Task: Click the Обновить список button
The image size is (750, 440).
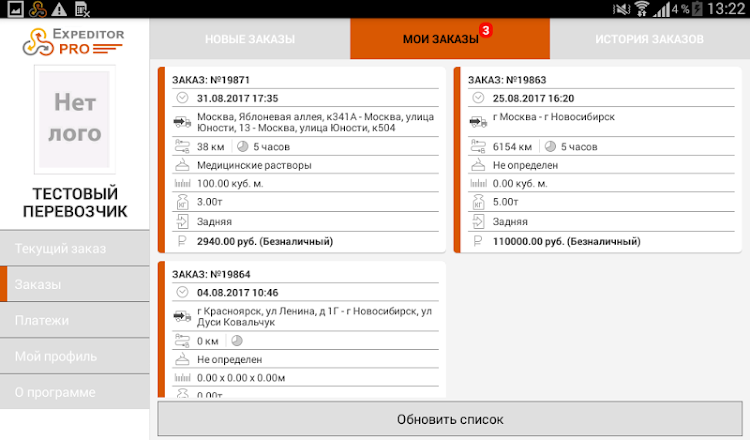Action: 450,419
